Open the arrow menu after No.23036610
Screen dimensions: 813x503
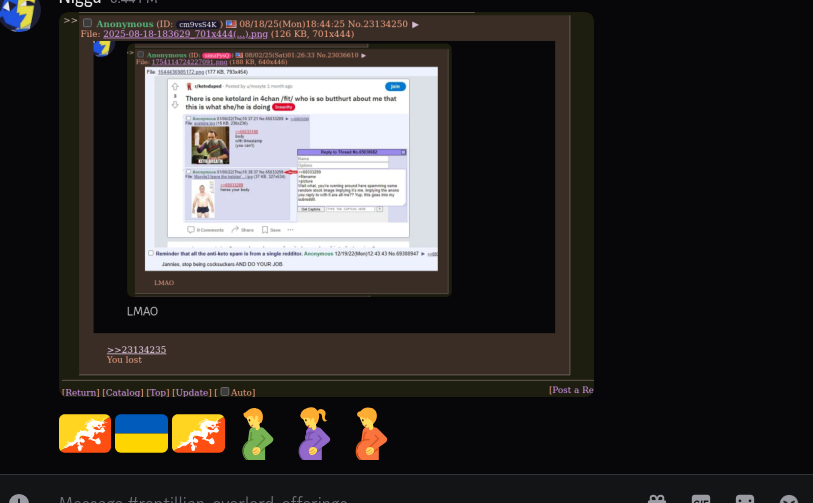[363, 55]
